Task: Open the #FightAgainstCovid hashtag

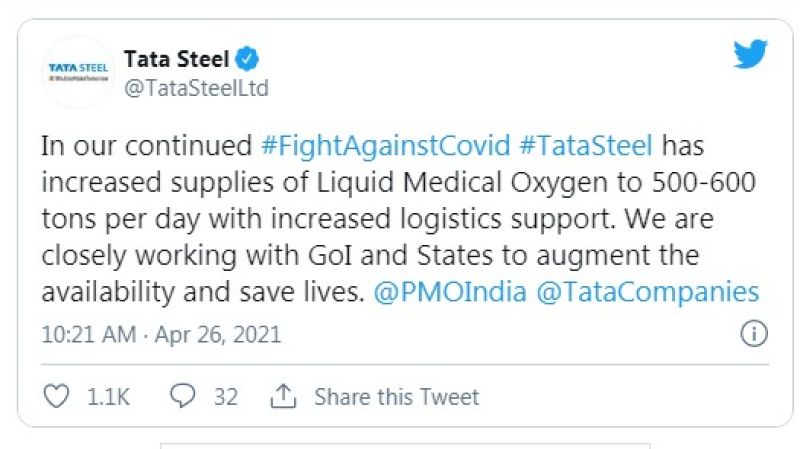Action: (x=384, y=146)
